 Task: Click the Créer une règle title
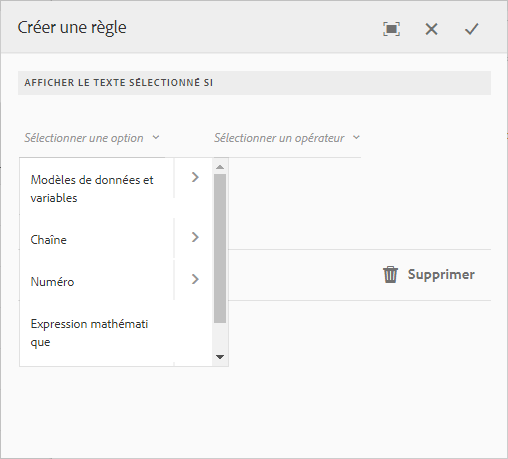click(72, 28)
